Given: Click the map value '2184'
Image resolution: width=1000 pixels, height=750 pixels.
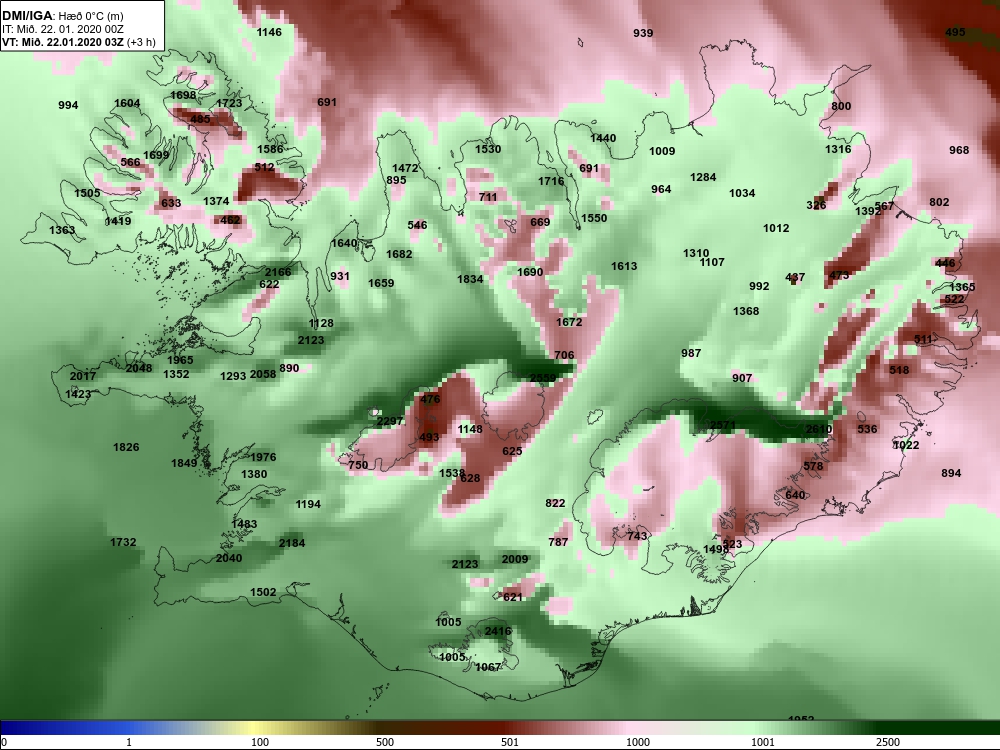Looking at the screenshot, I should tap(292, 543).
